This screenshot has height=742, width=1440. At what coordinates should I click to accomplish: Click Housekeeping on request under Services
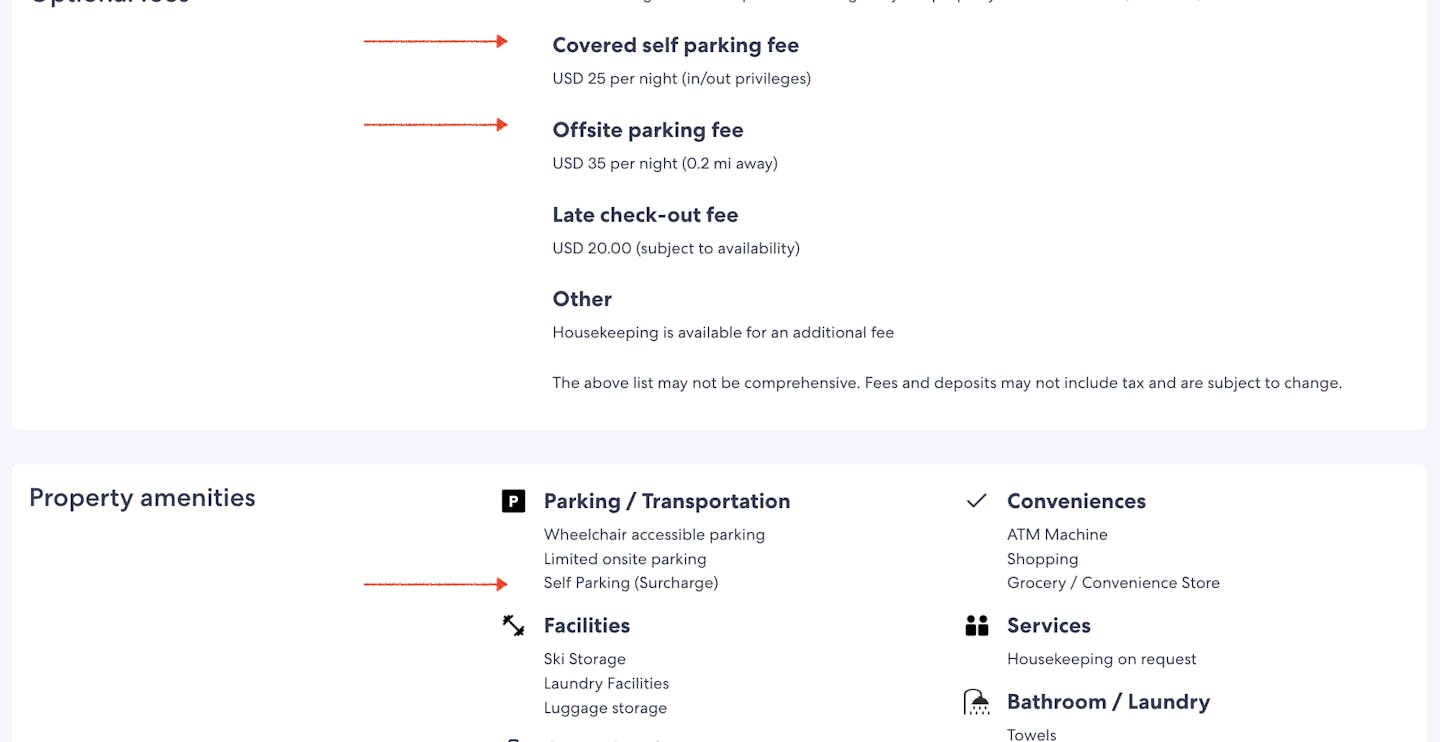[x=1101, y=659]
